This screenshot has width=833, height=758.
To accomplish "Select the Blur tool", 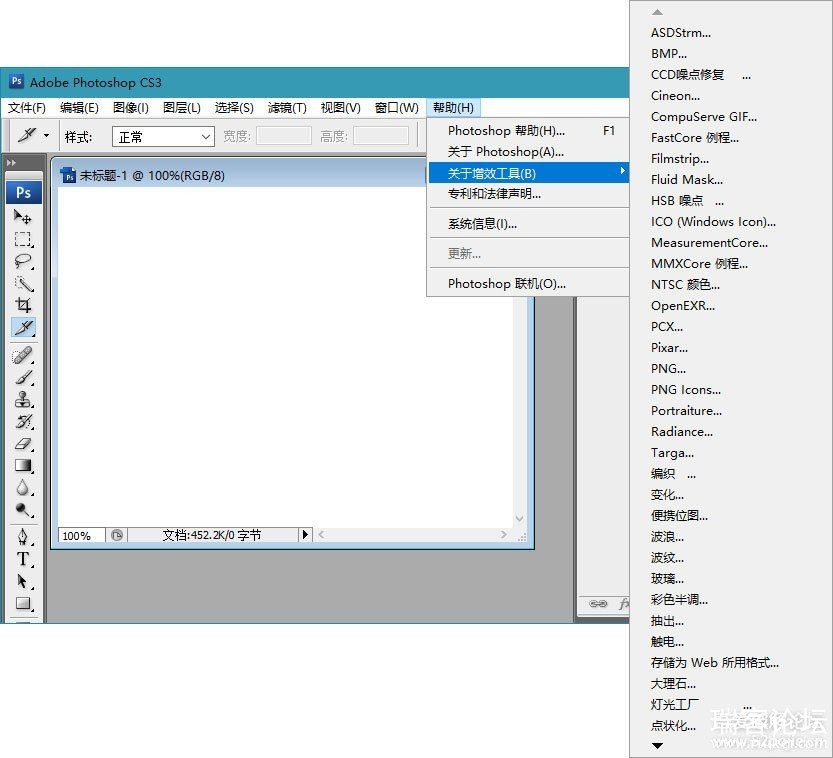I will 23,488.
